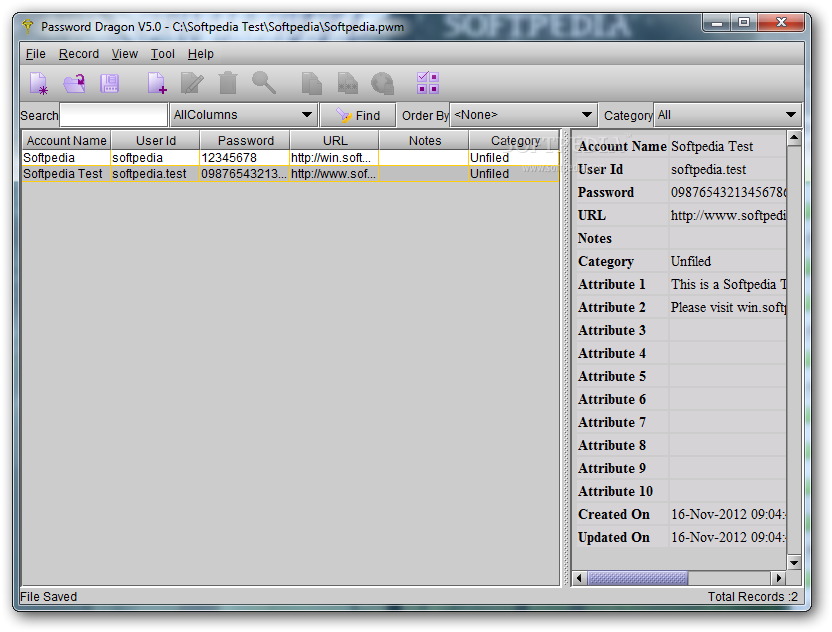Image resolution: width=832 pixels, height=632 pixels.
Task: Click the scroll left arrow in details panel
Action: point(579,578)
